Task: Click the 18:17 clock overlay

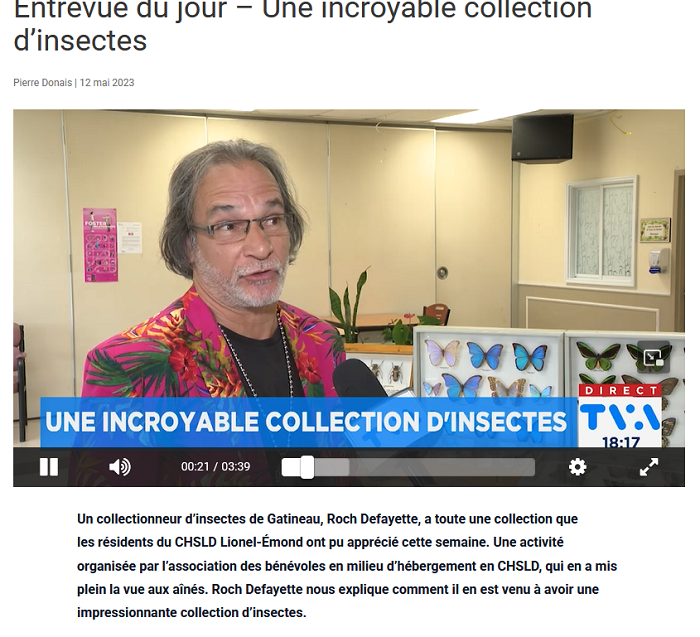Action: 621,443
